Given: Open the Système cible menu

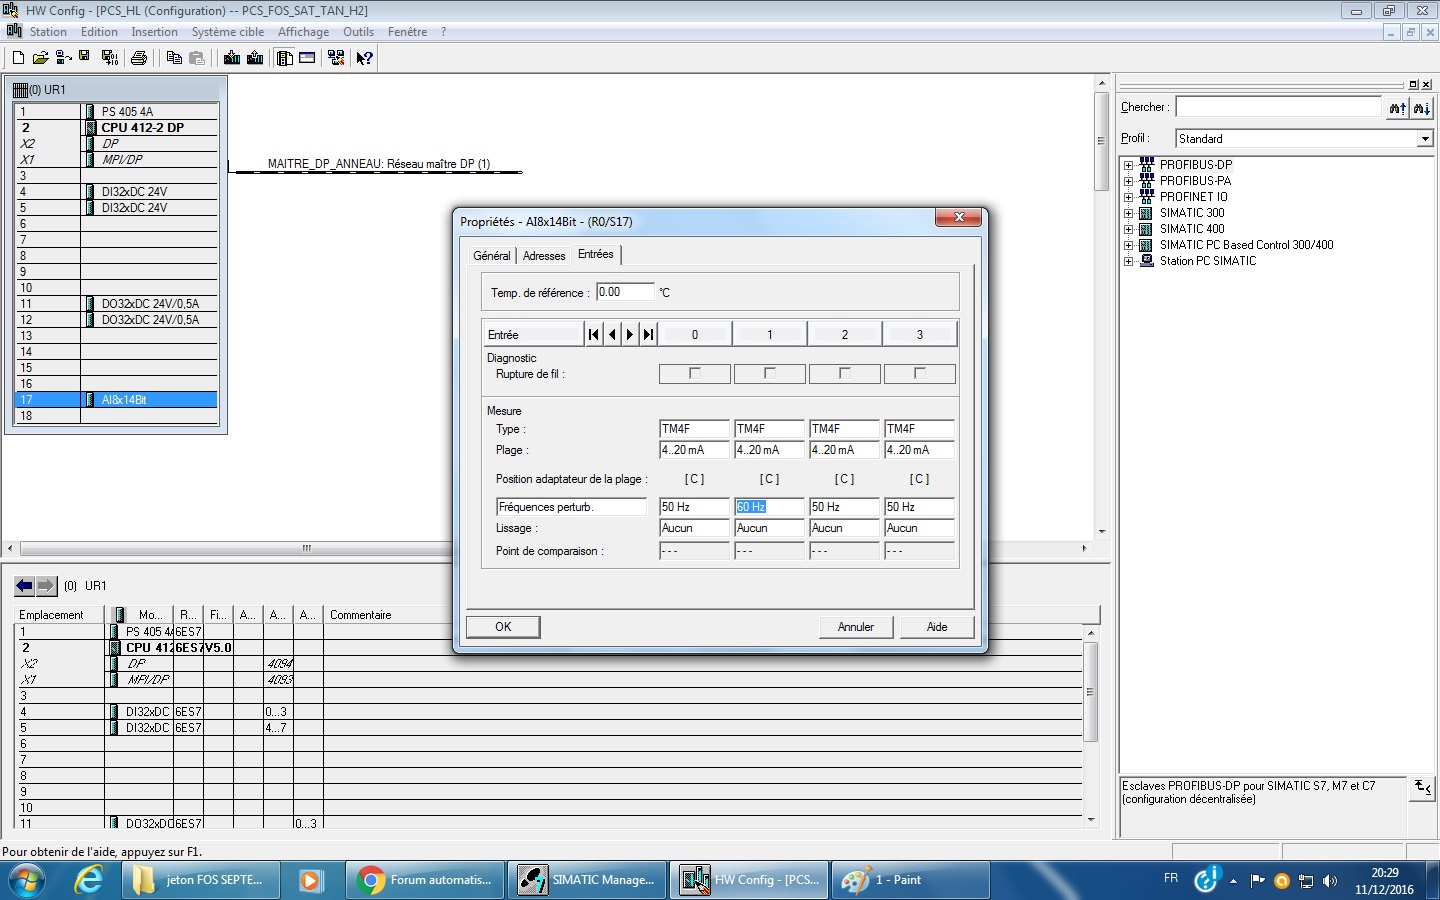Looking at the screenshot, I should coord(228,32).
